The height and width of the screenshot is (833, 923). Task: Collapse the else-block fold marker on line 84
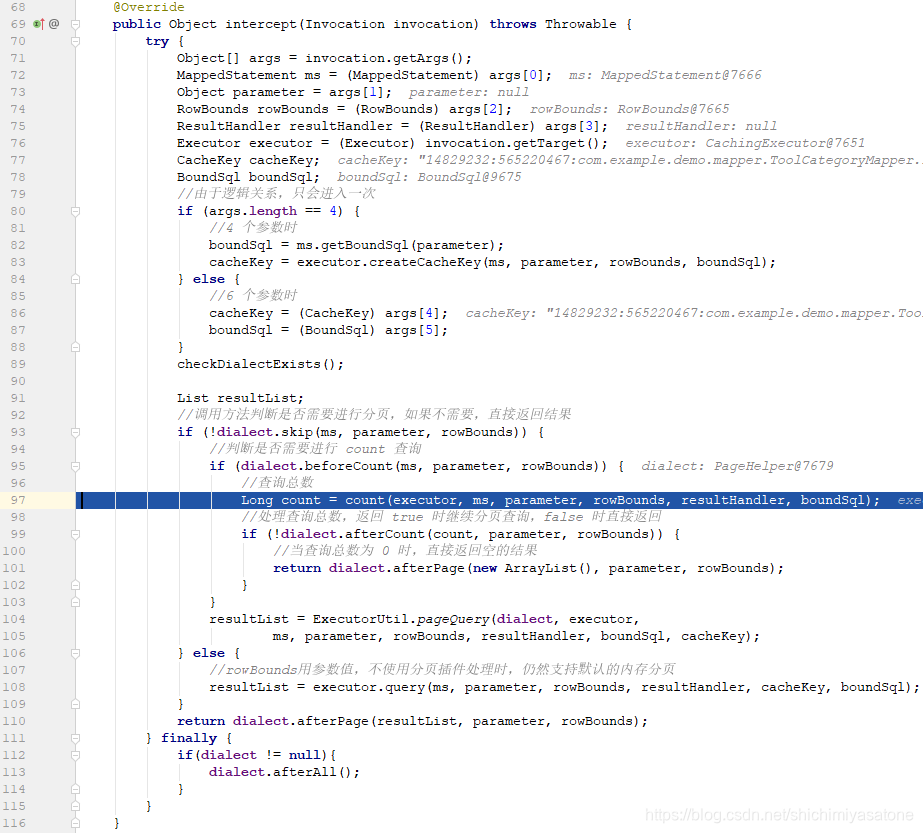click(76, 280)
